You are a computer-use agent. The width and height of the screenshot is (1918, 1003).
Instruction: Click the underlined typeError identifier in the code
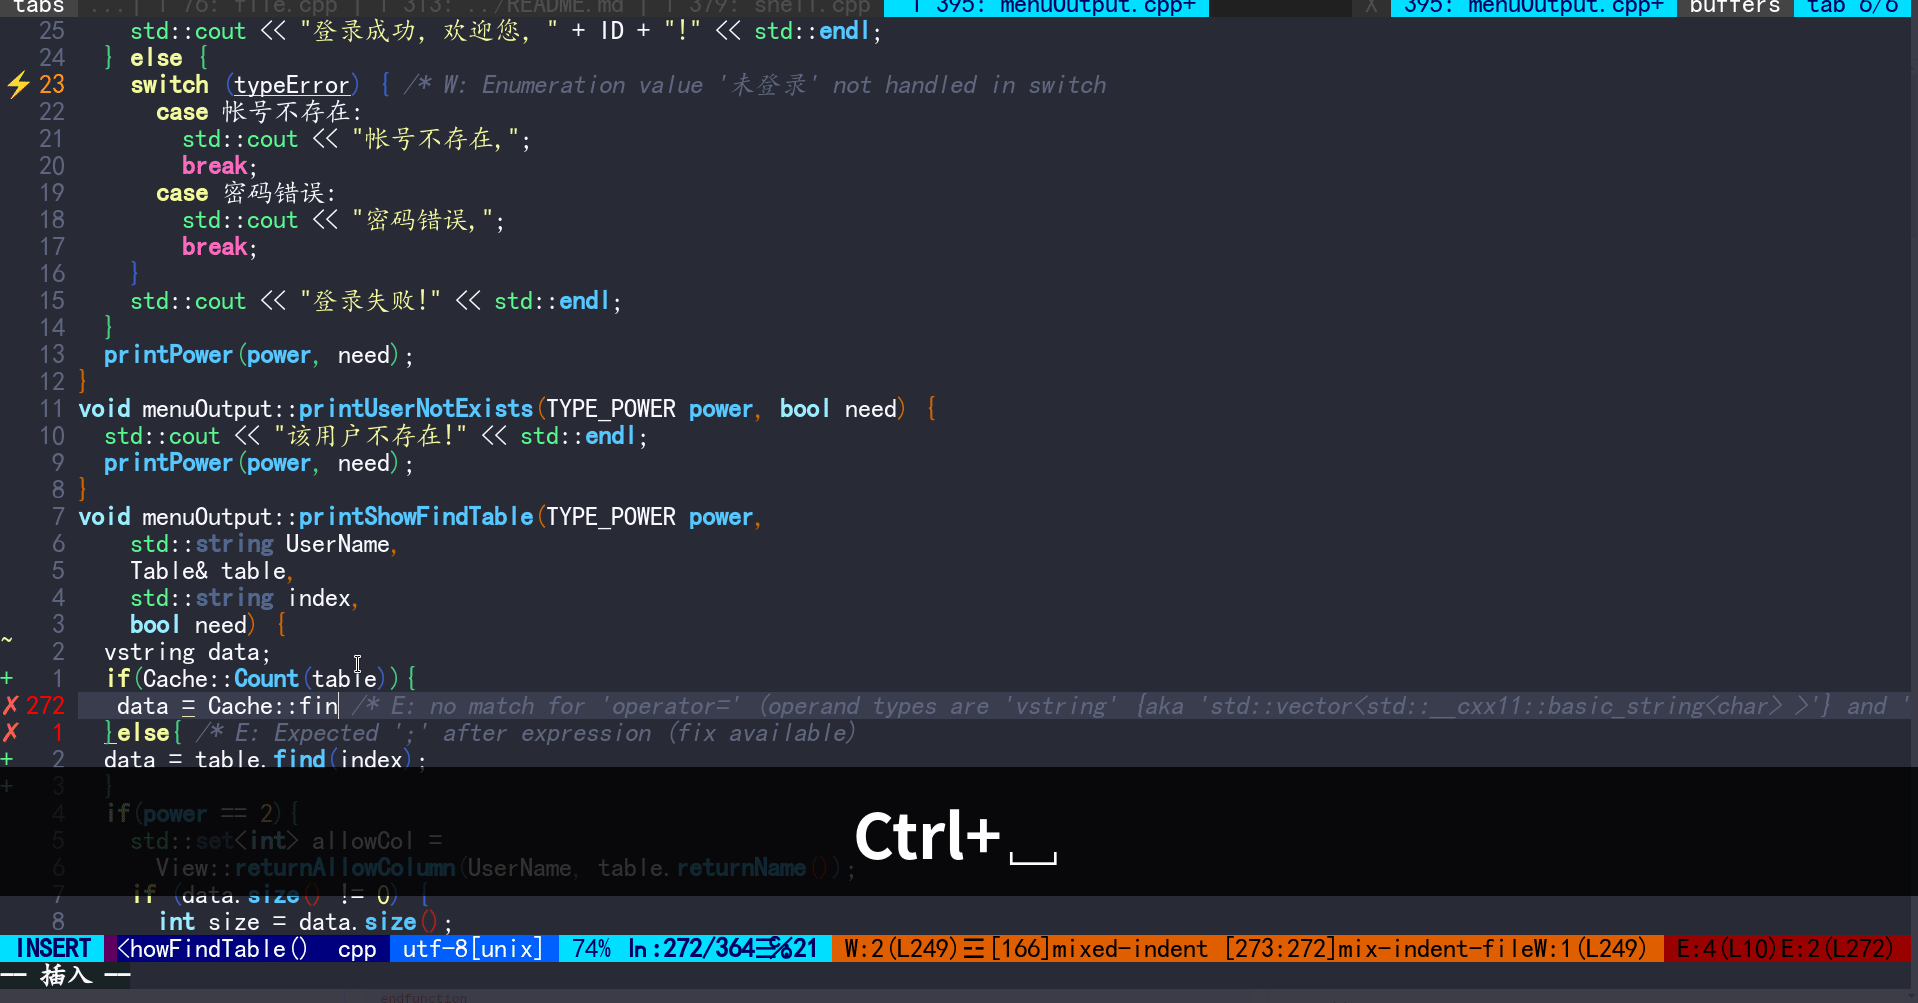pyautogui.click(x=291, y=85)
